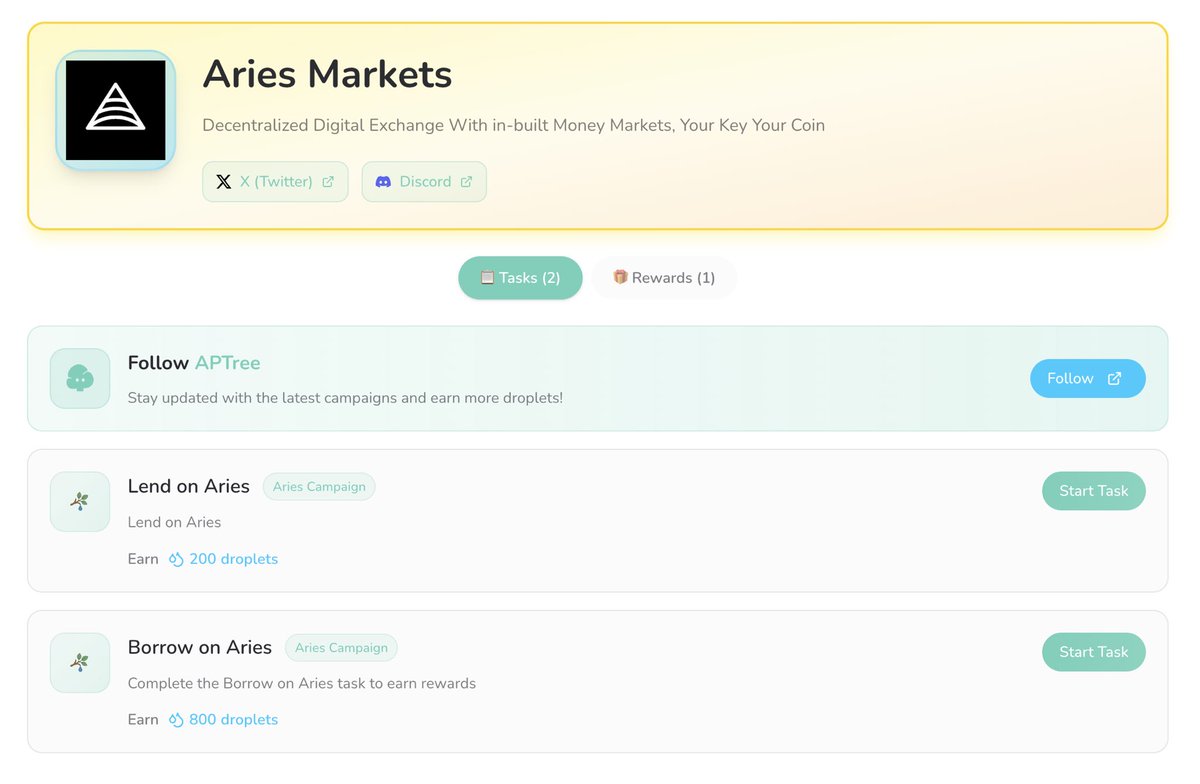The width and height of the screenshot is (1200, 784).
Task: Click the 200 droplets reward link
Action: (233, 558)
